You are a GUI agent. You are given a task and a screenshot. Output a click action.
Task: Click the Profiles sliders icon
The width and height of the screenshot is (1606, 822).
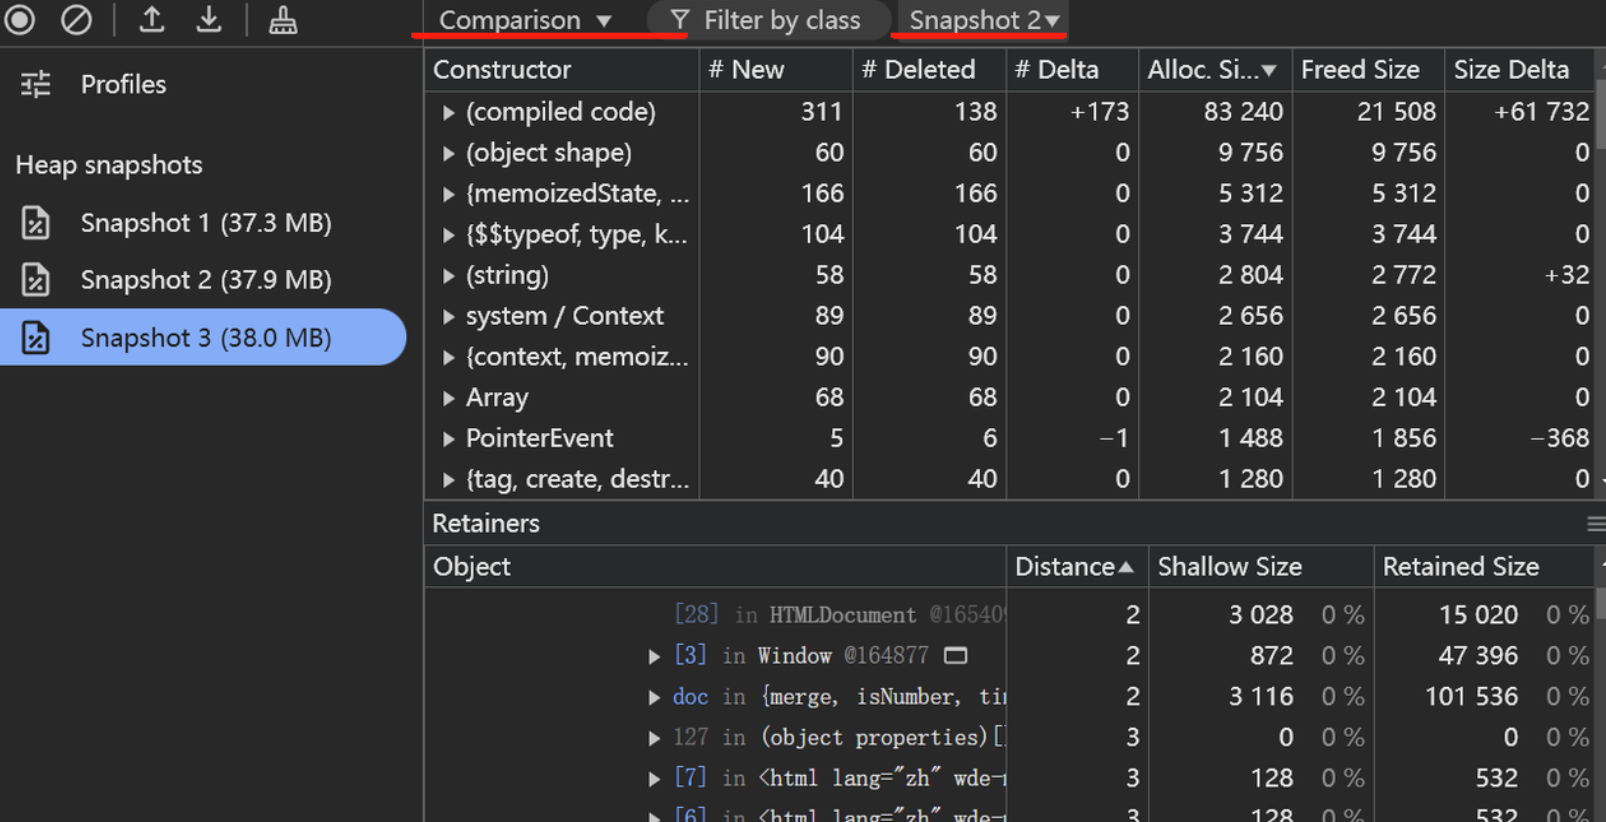36,84
